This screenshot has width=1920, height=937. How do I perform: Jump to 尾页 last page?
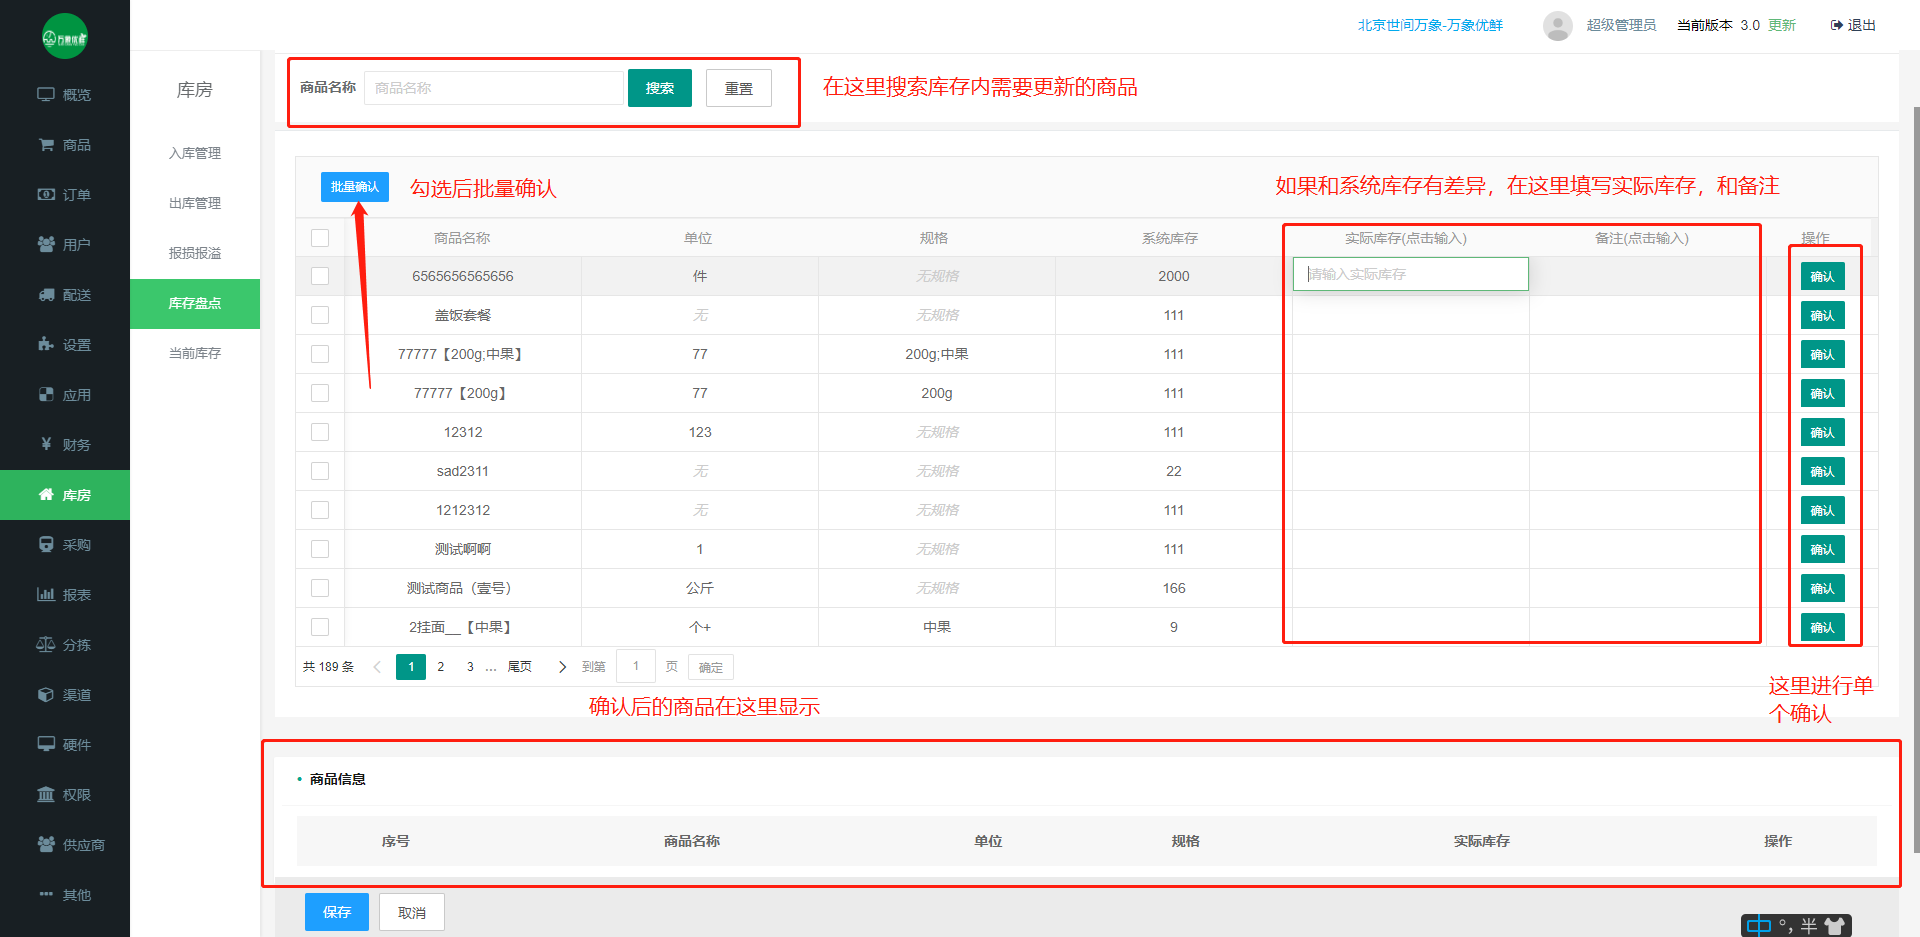tap(520, 667)
